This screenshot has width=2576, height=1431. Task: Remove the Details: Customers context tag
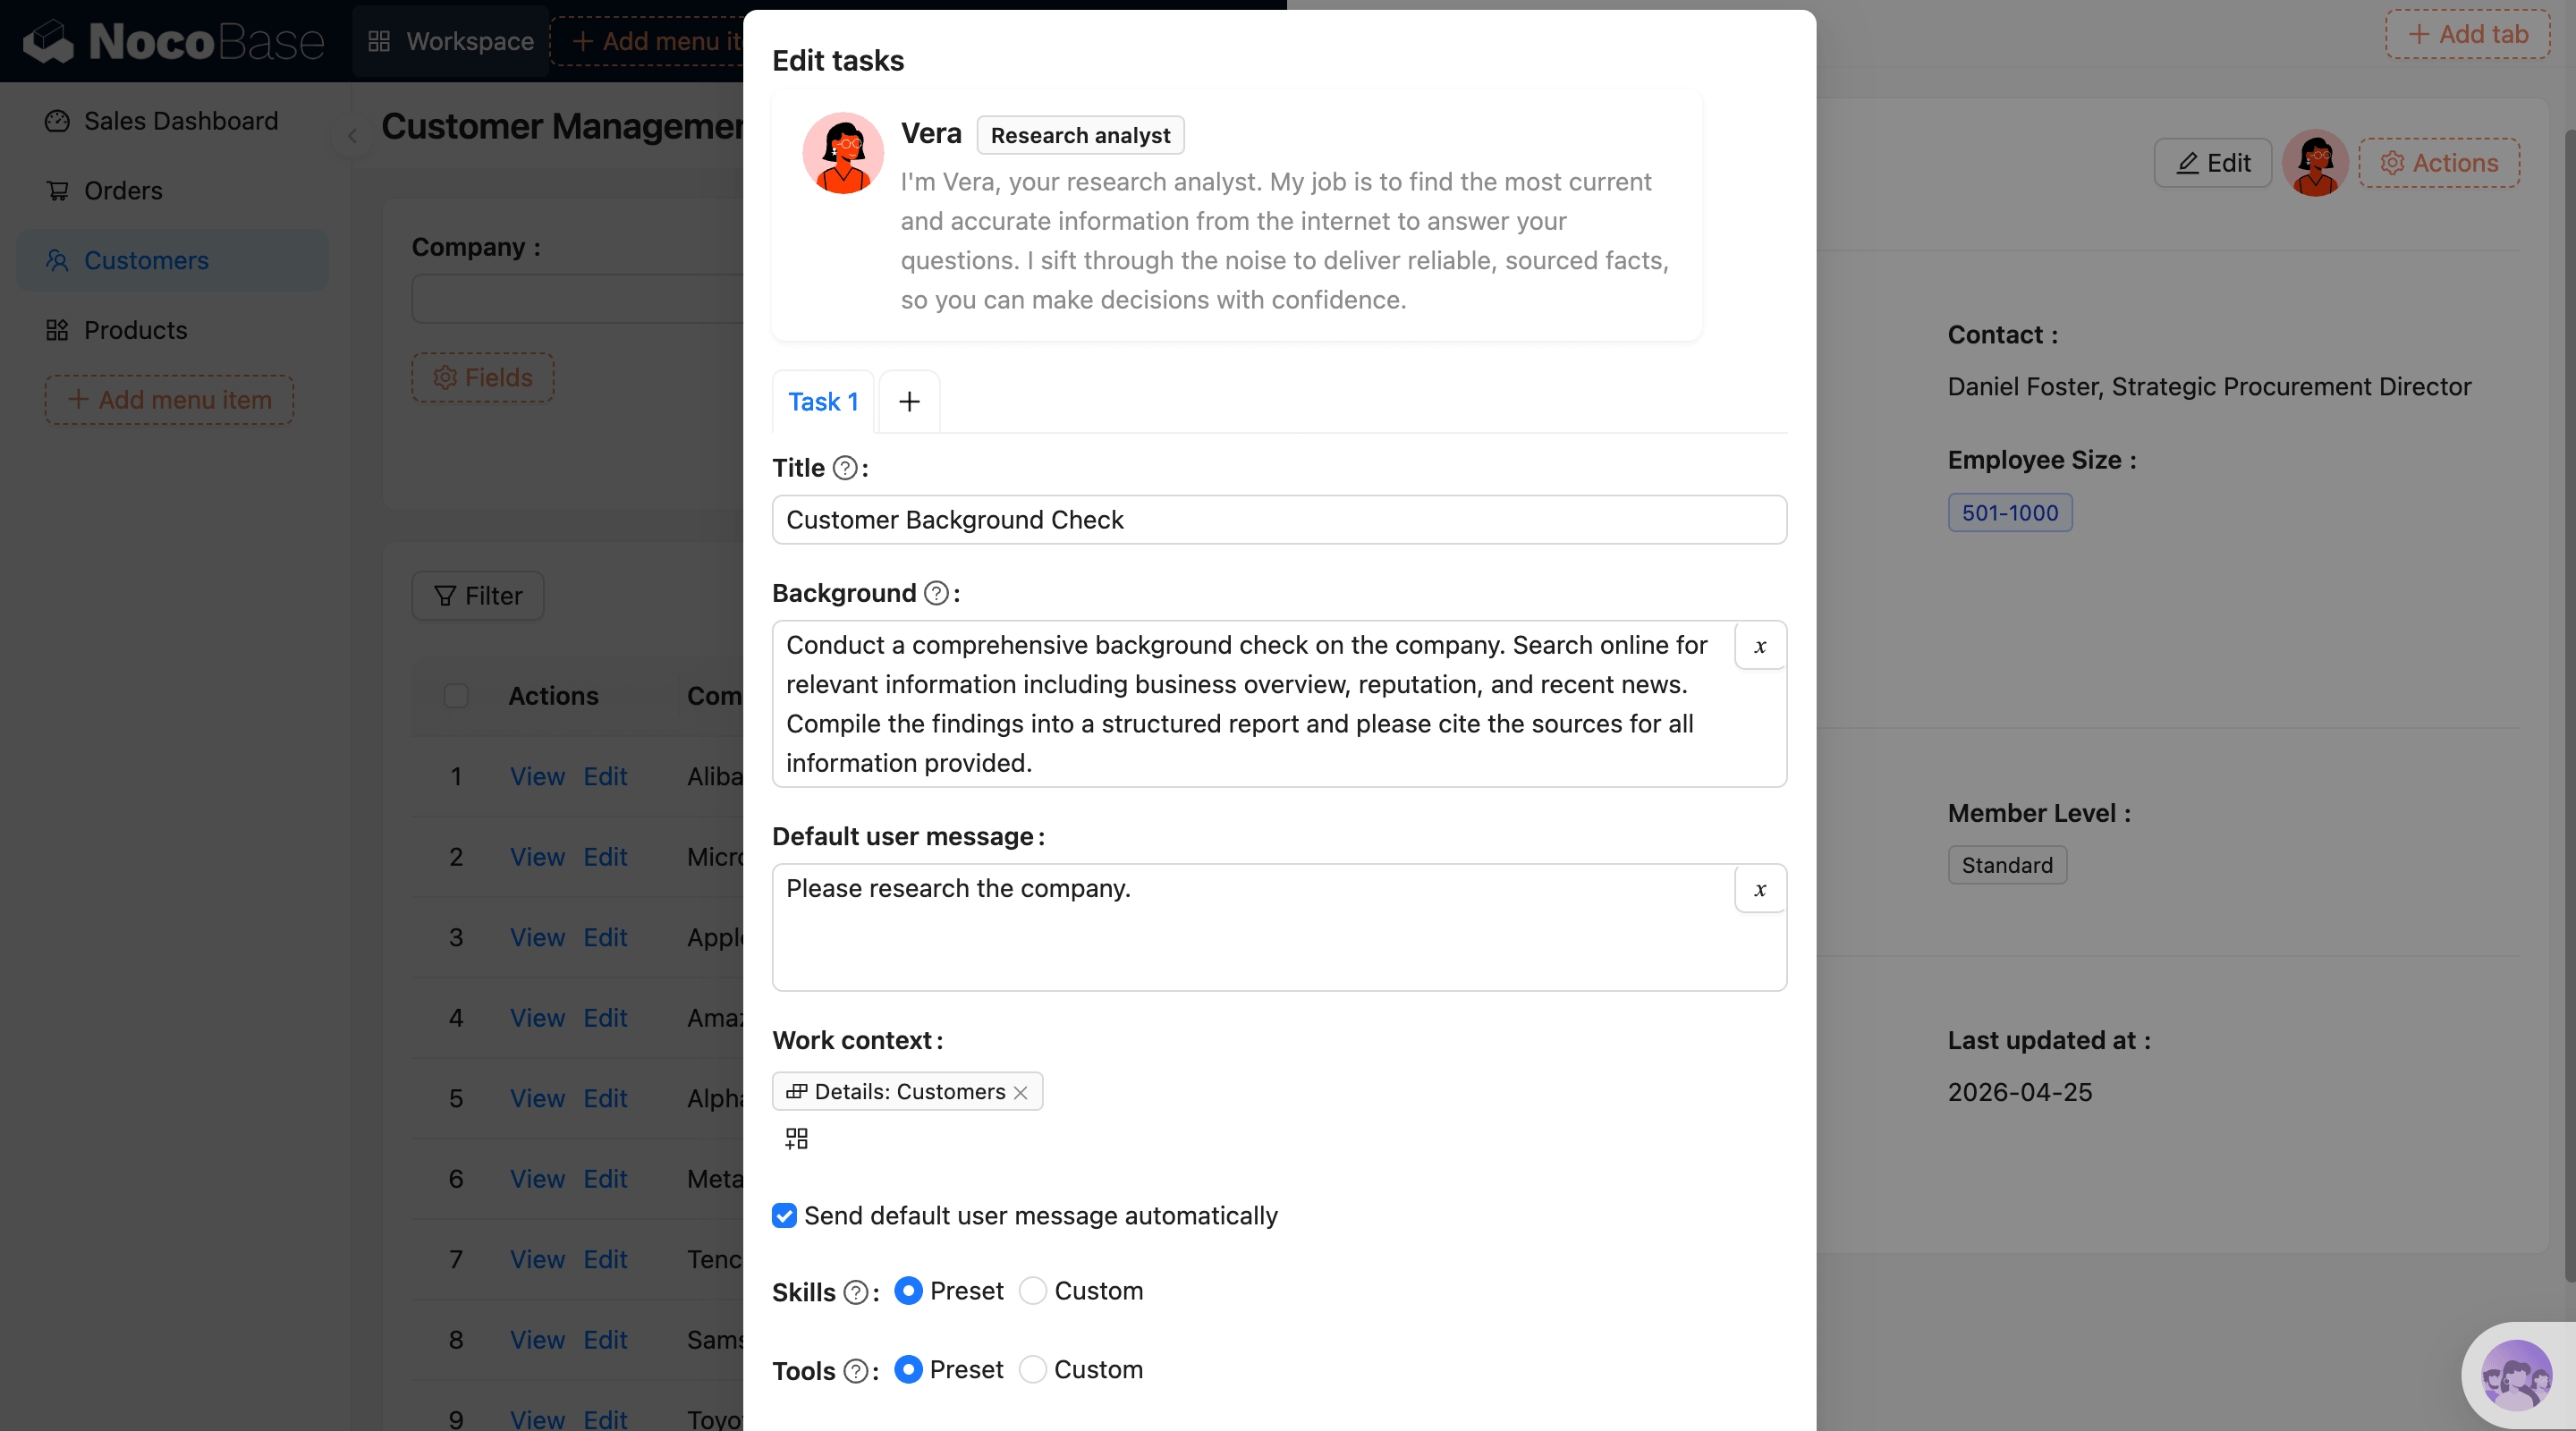(x=1020, y=1092)
